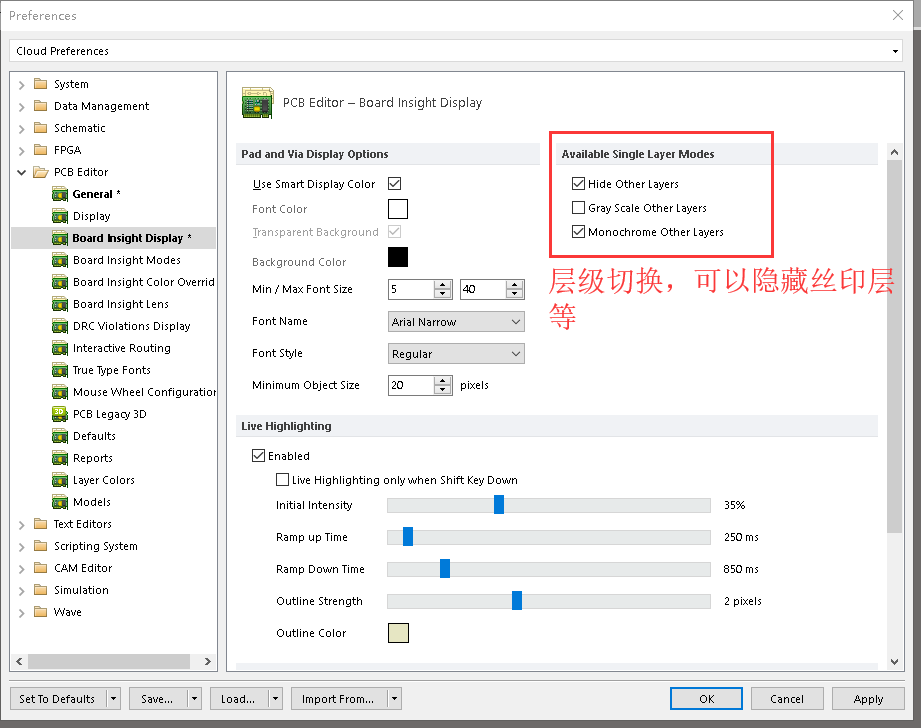Uncheck Monochrome Other Layers
This screenshot has height=728, width=921.
point(579,232)
